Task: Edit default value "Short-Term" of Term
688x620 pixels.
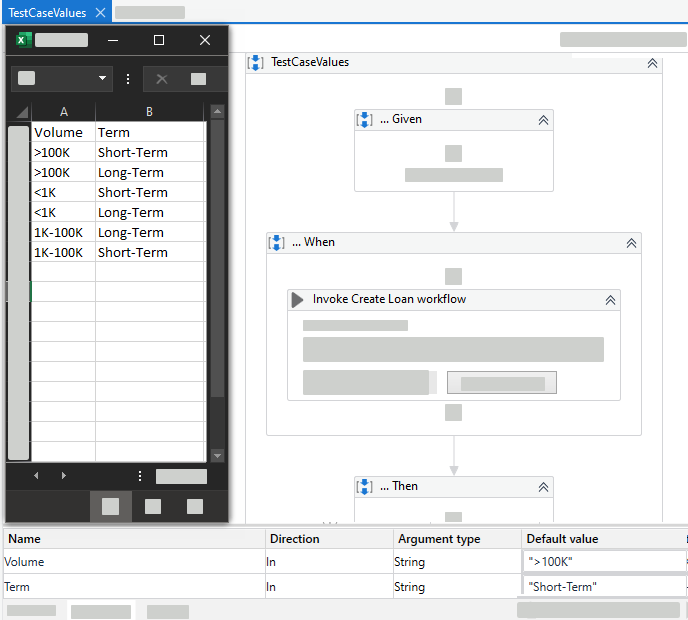Action: [604, 587]
